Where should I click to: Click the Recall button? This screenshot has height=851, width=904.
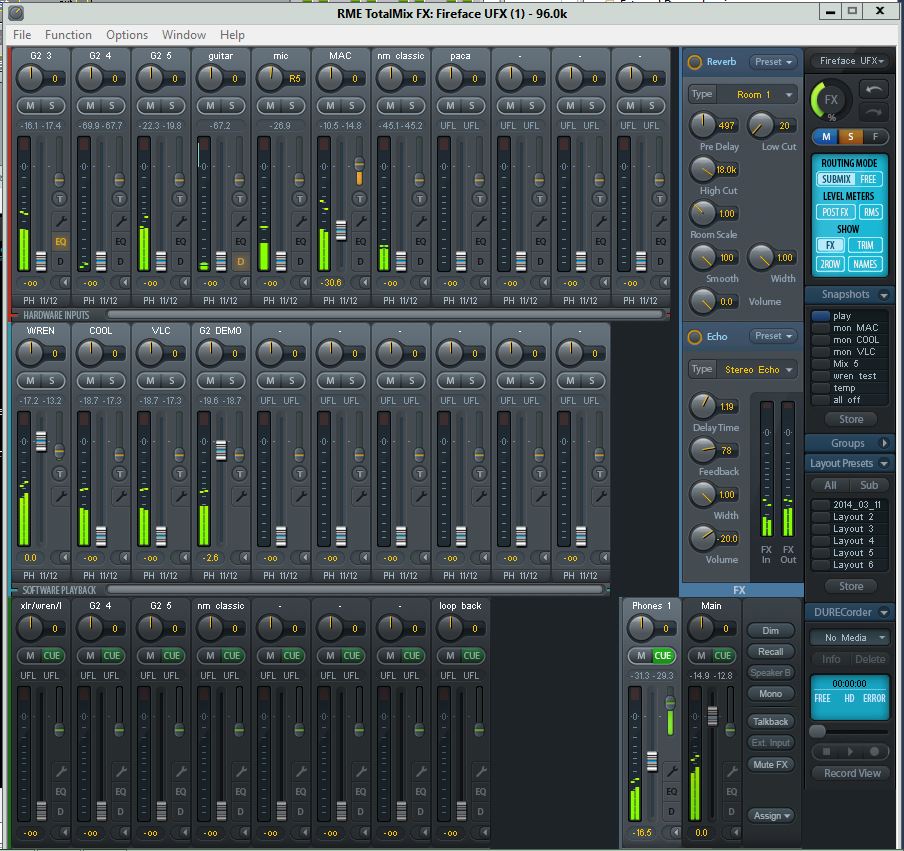[x=771, y=652]
